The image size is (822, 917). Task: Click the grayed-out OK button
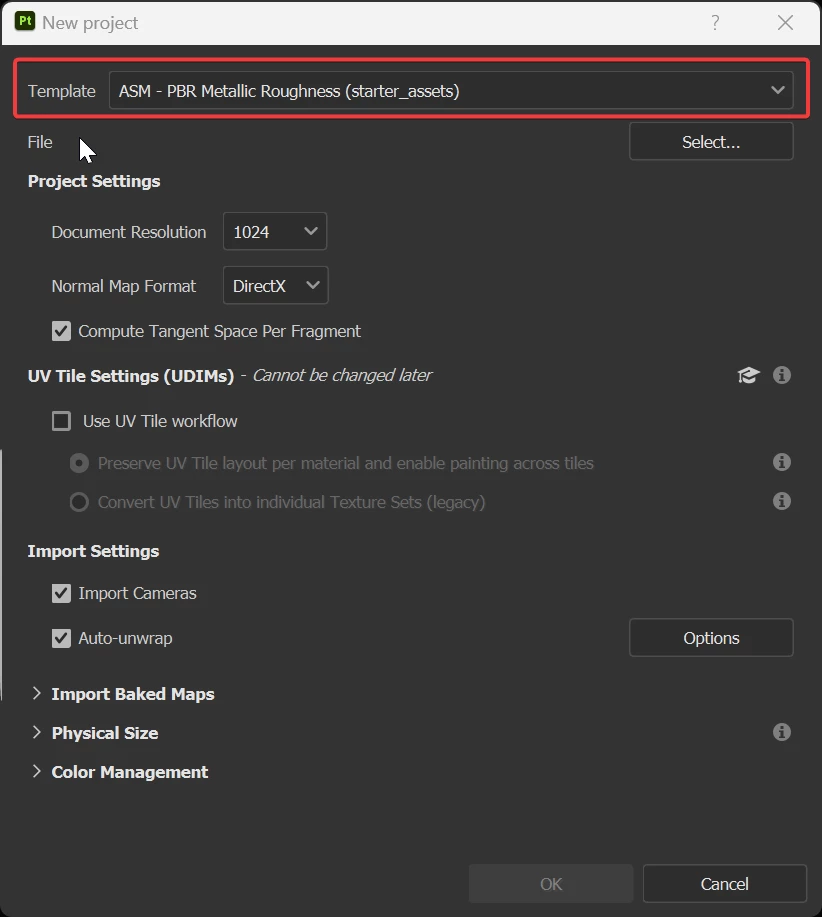coord(551,884)
